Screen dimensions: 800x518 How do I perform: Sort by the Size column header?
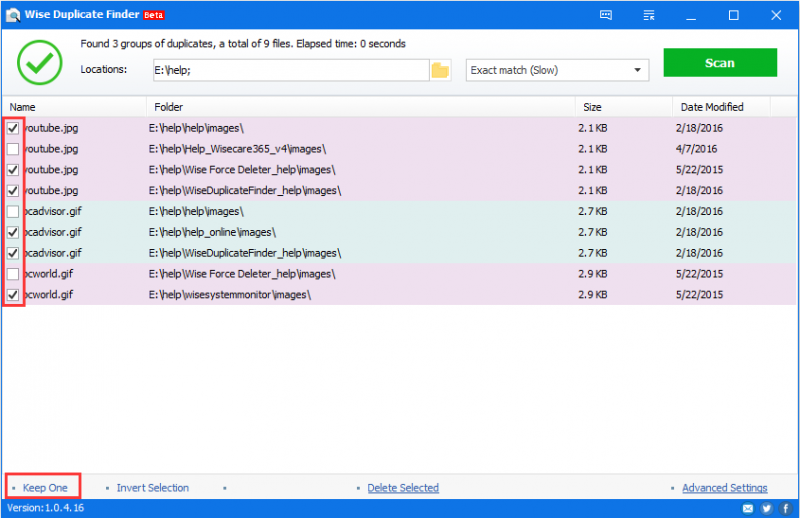624,107
